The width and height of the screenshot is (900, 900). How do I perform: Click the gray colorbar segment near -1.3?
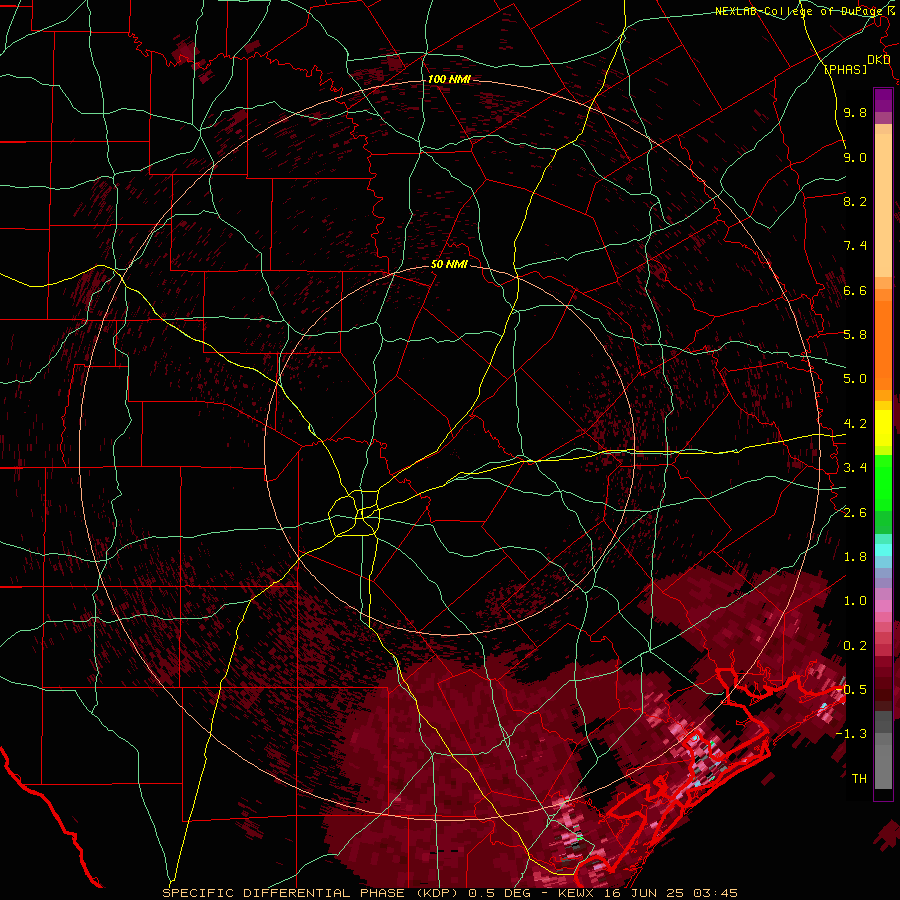point(883,739)
